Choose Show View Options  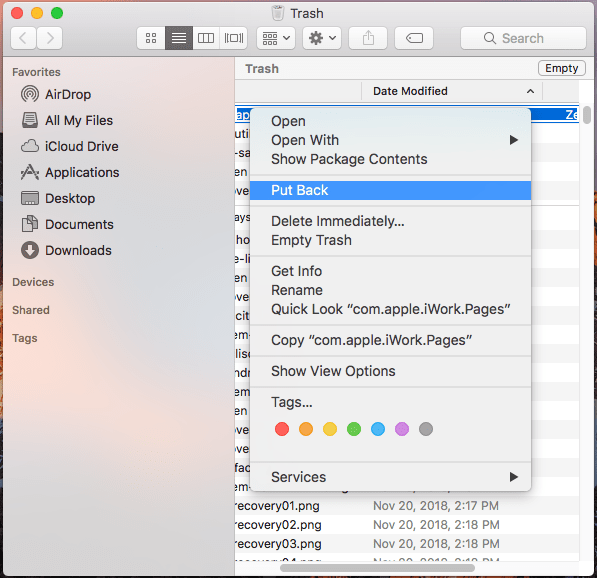[x=390, y=371]
